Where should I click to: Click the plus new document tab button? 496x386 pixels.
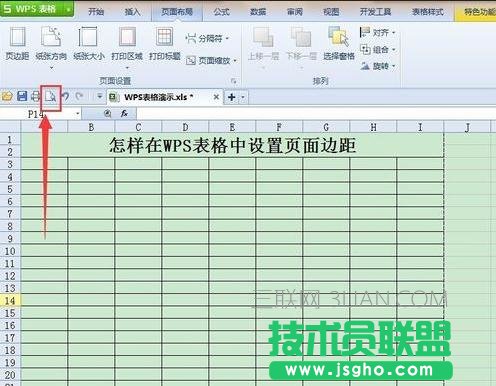(x=231, y=97)
